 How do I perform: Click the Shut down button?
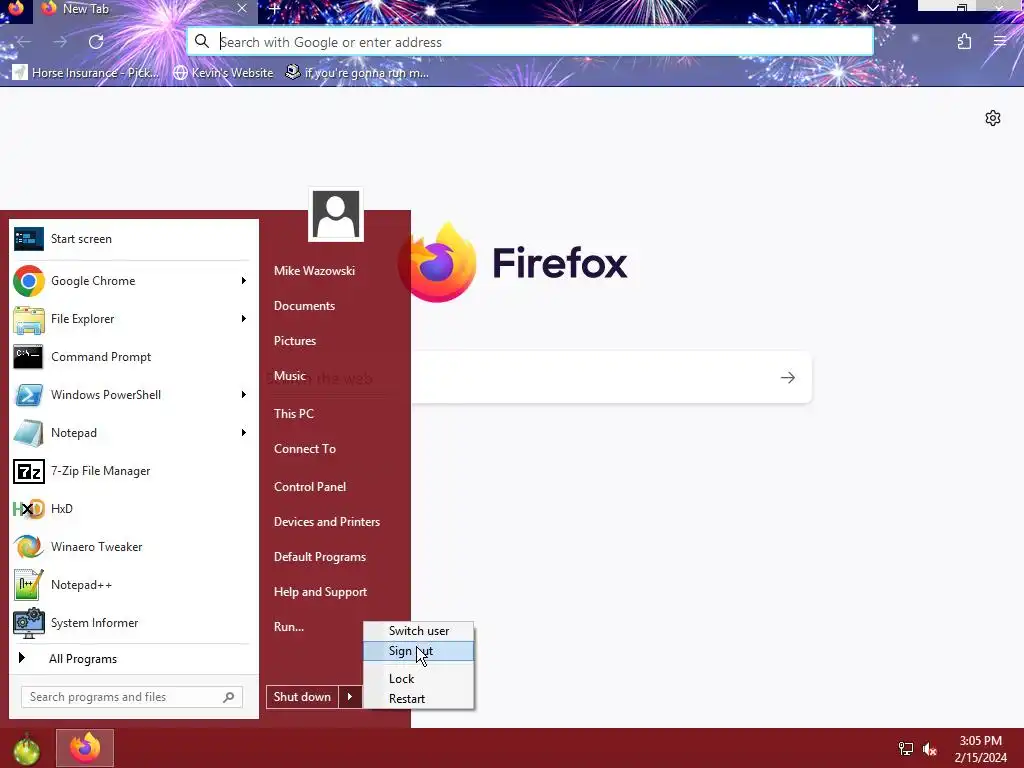click(302, 697)
